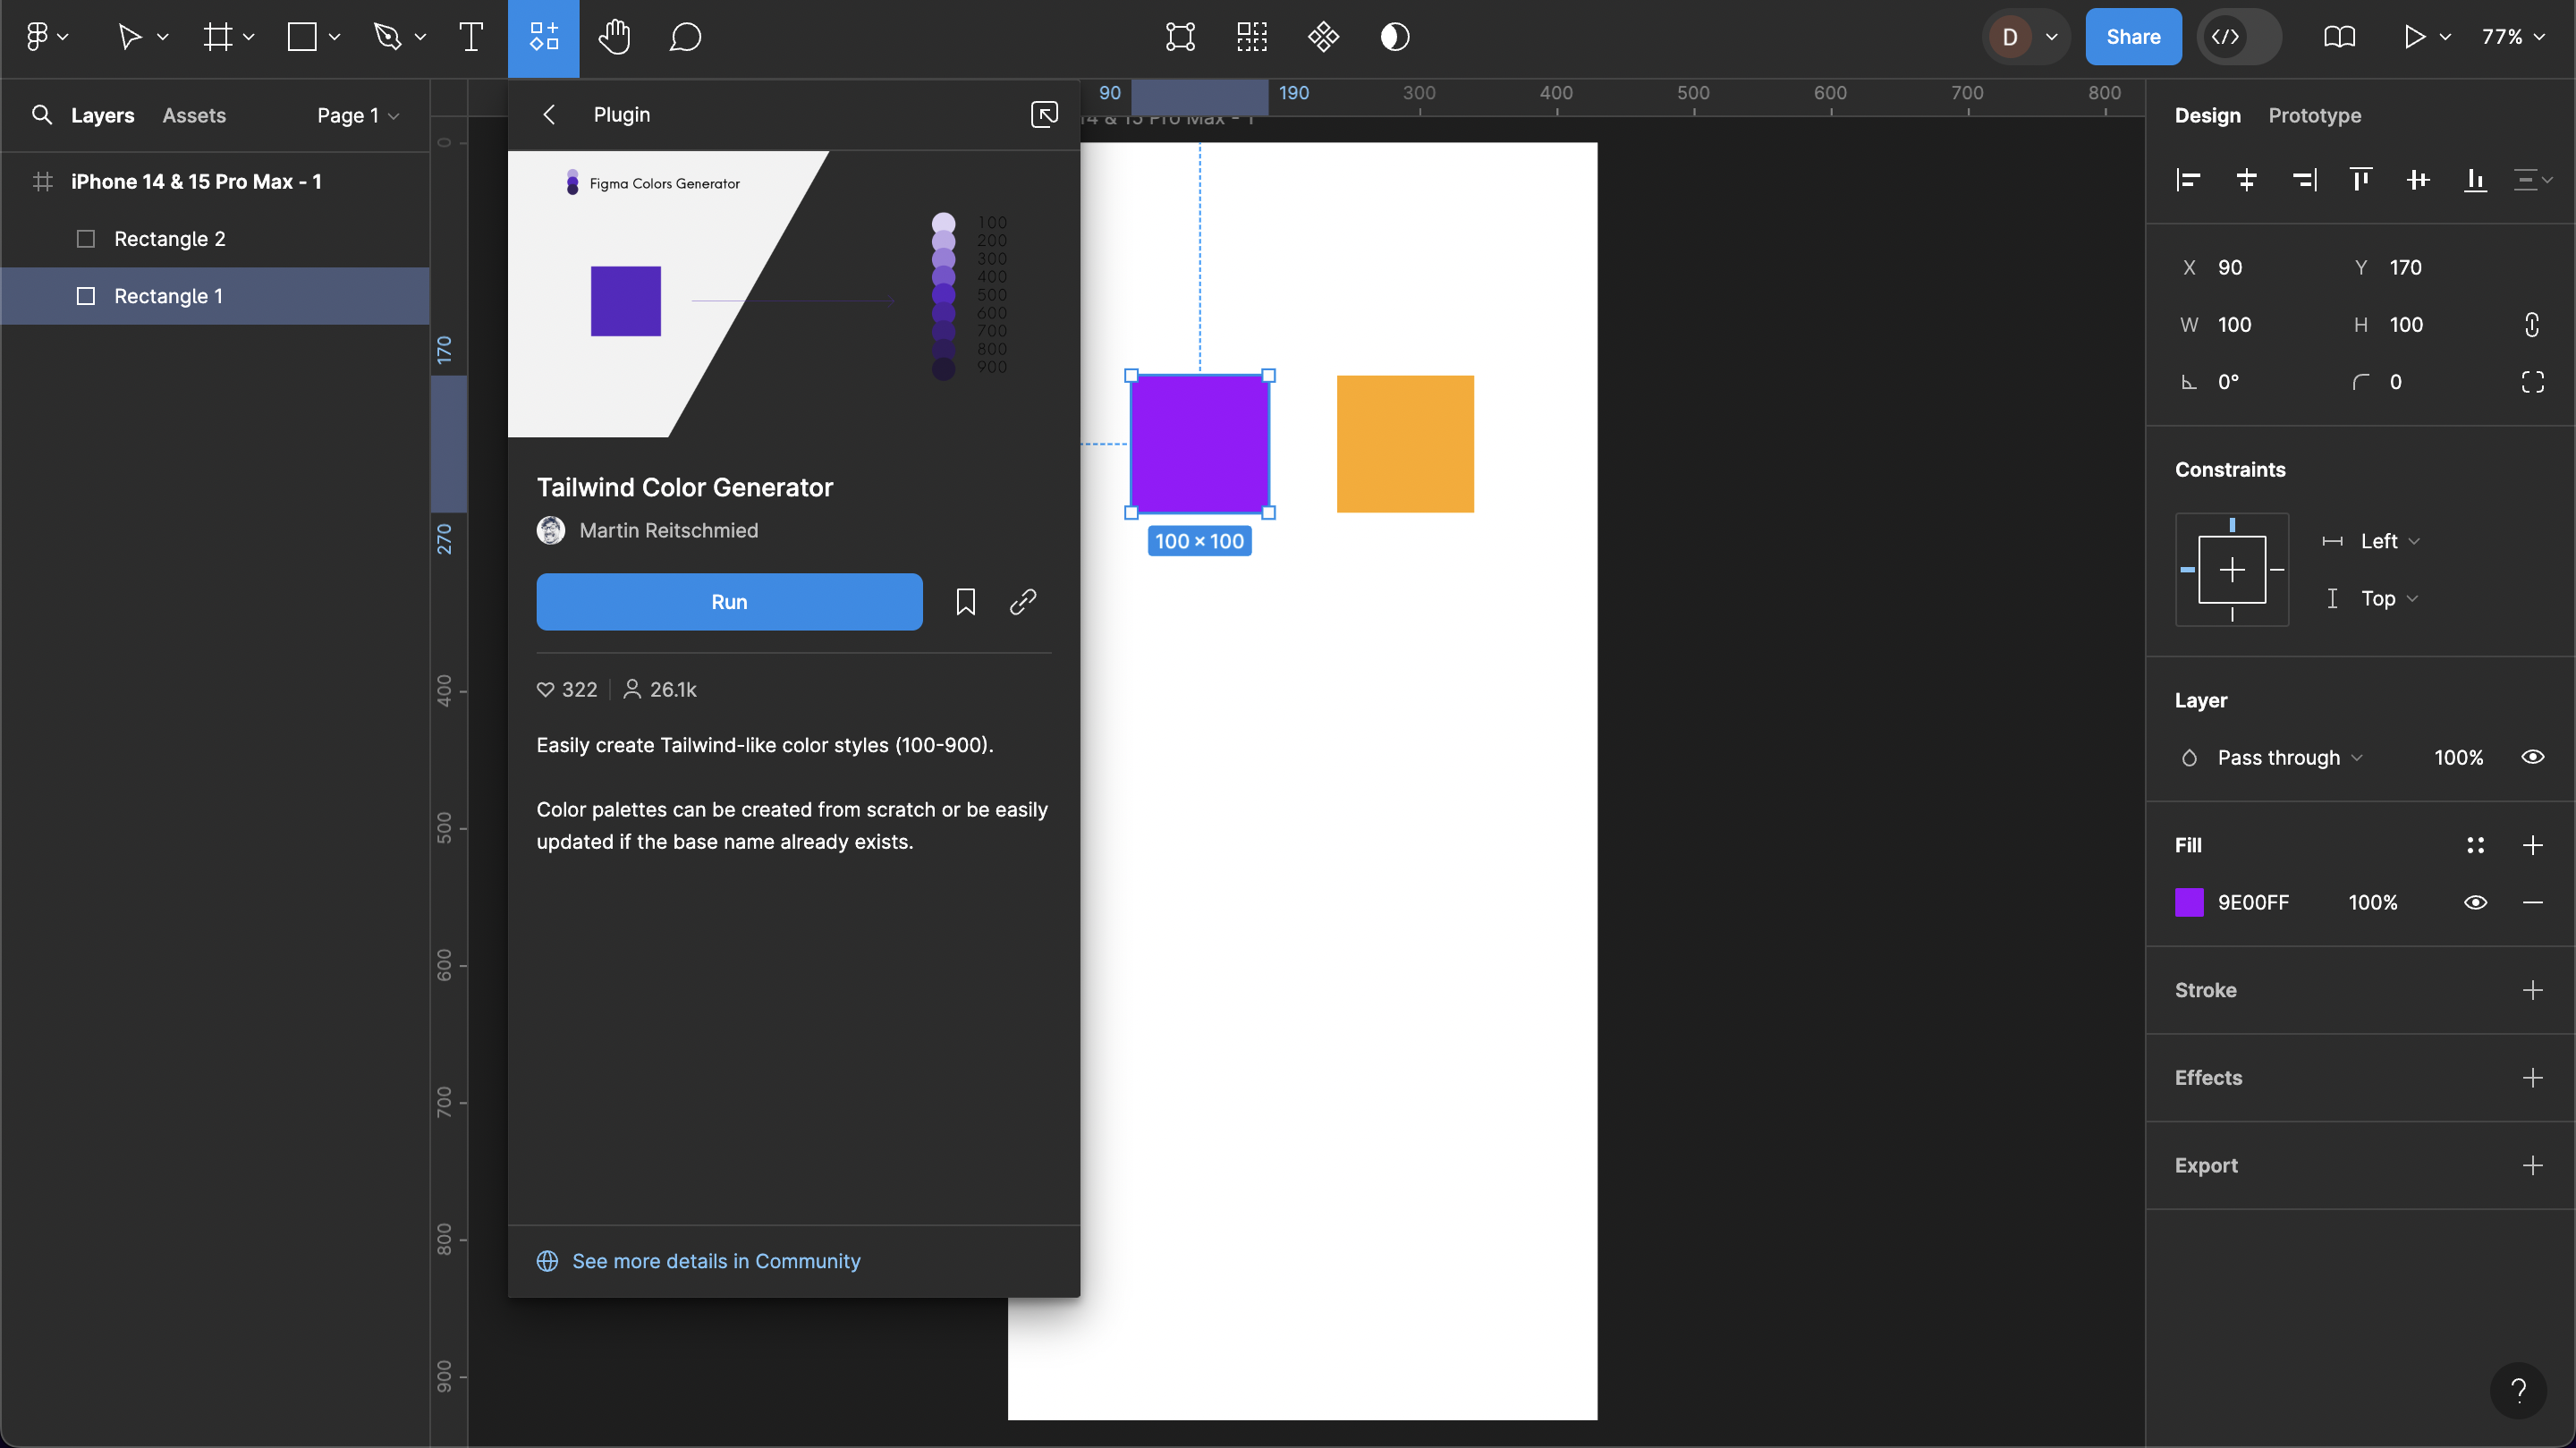Viewport: 2576px width, 1448px height.
Task: Click the Create component icon
Action: (x=1322, y=37)
